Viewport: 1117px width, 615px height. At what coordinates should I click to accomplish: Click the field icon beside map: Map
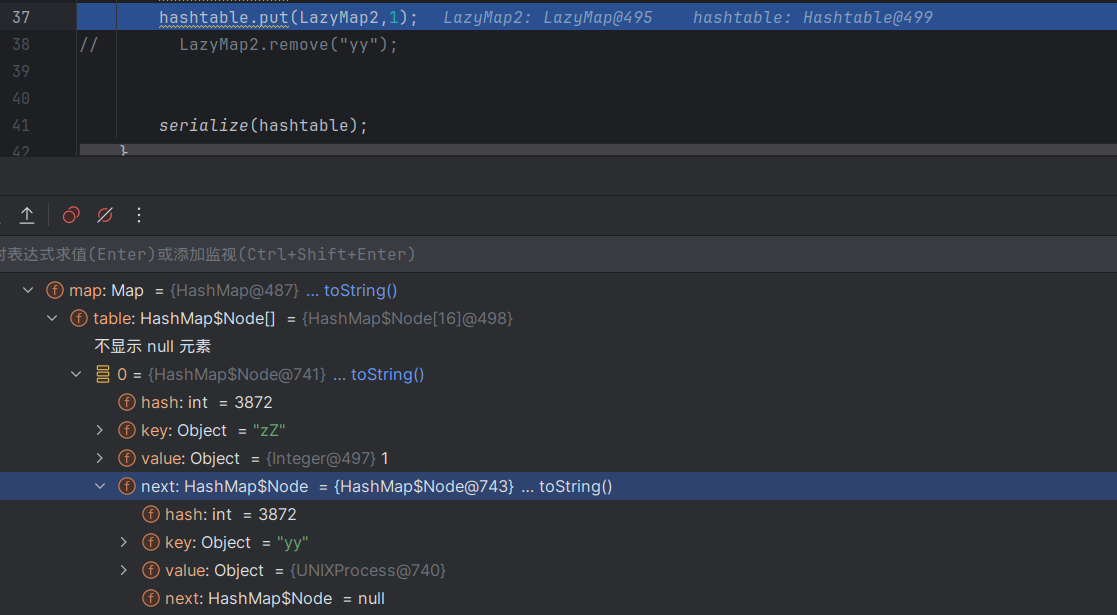pyautogui.click(x=55, y=290)
